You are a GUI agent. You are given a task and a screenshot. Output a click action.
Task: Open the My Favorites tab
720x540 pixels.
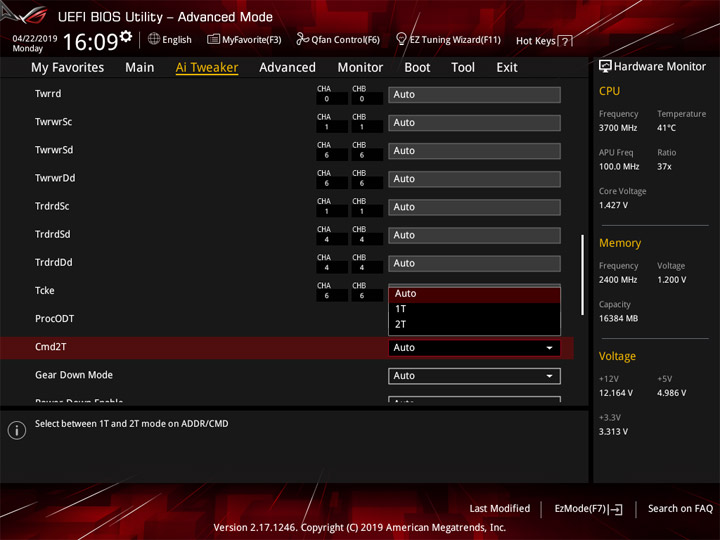click(68, 68)
